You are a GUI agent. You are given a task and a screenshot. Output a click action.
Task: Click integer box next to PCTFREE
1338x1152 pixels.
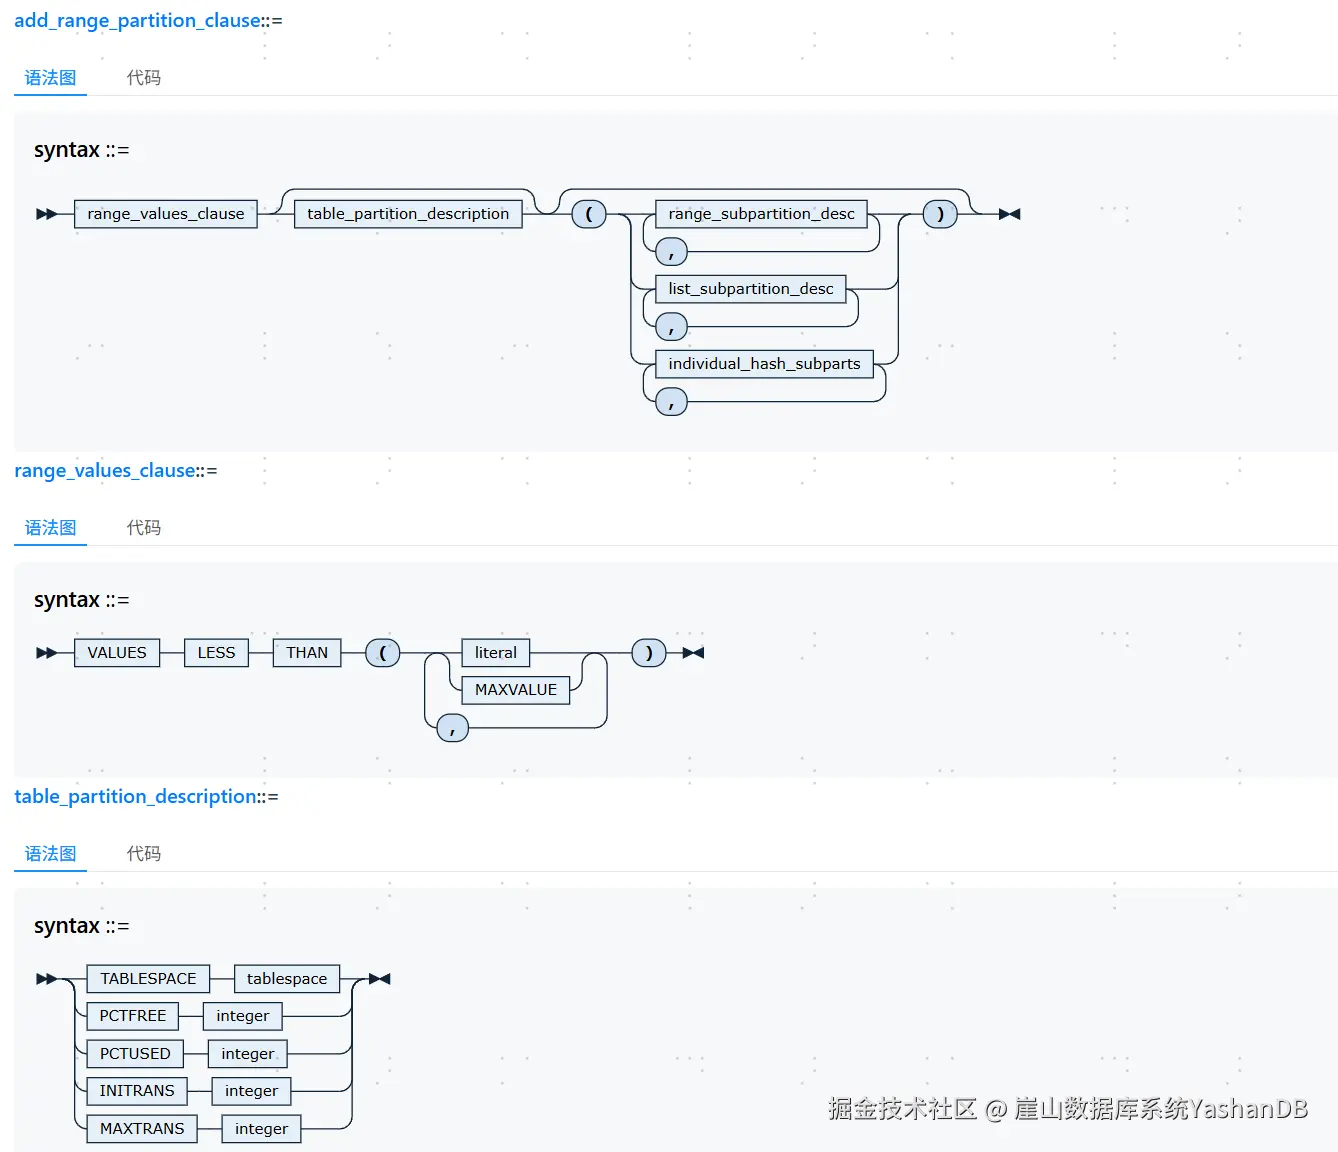click(x=243, y=1016)
